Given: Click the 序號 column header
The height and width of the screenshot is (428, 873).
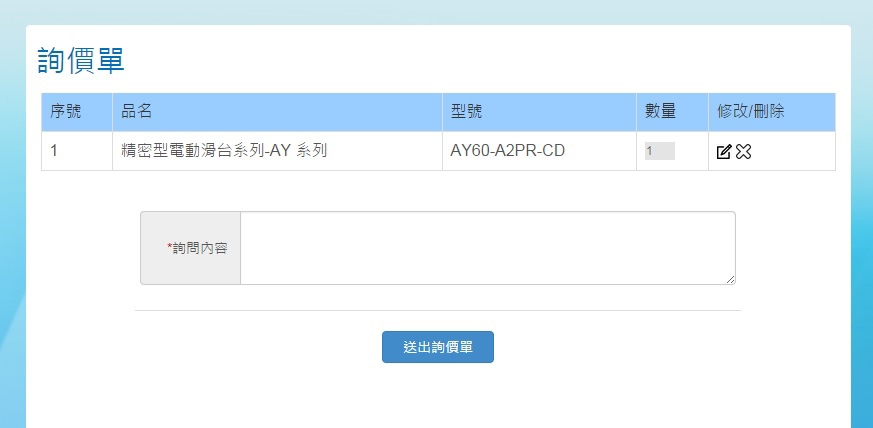Looking at the screenshot, I should (77, 112).
